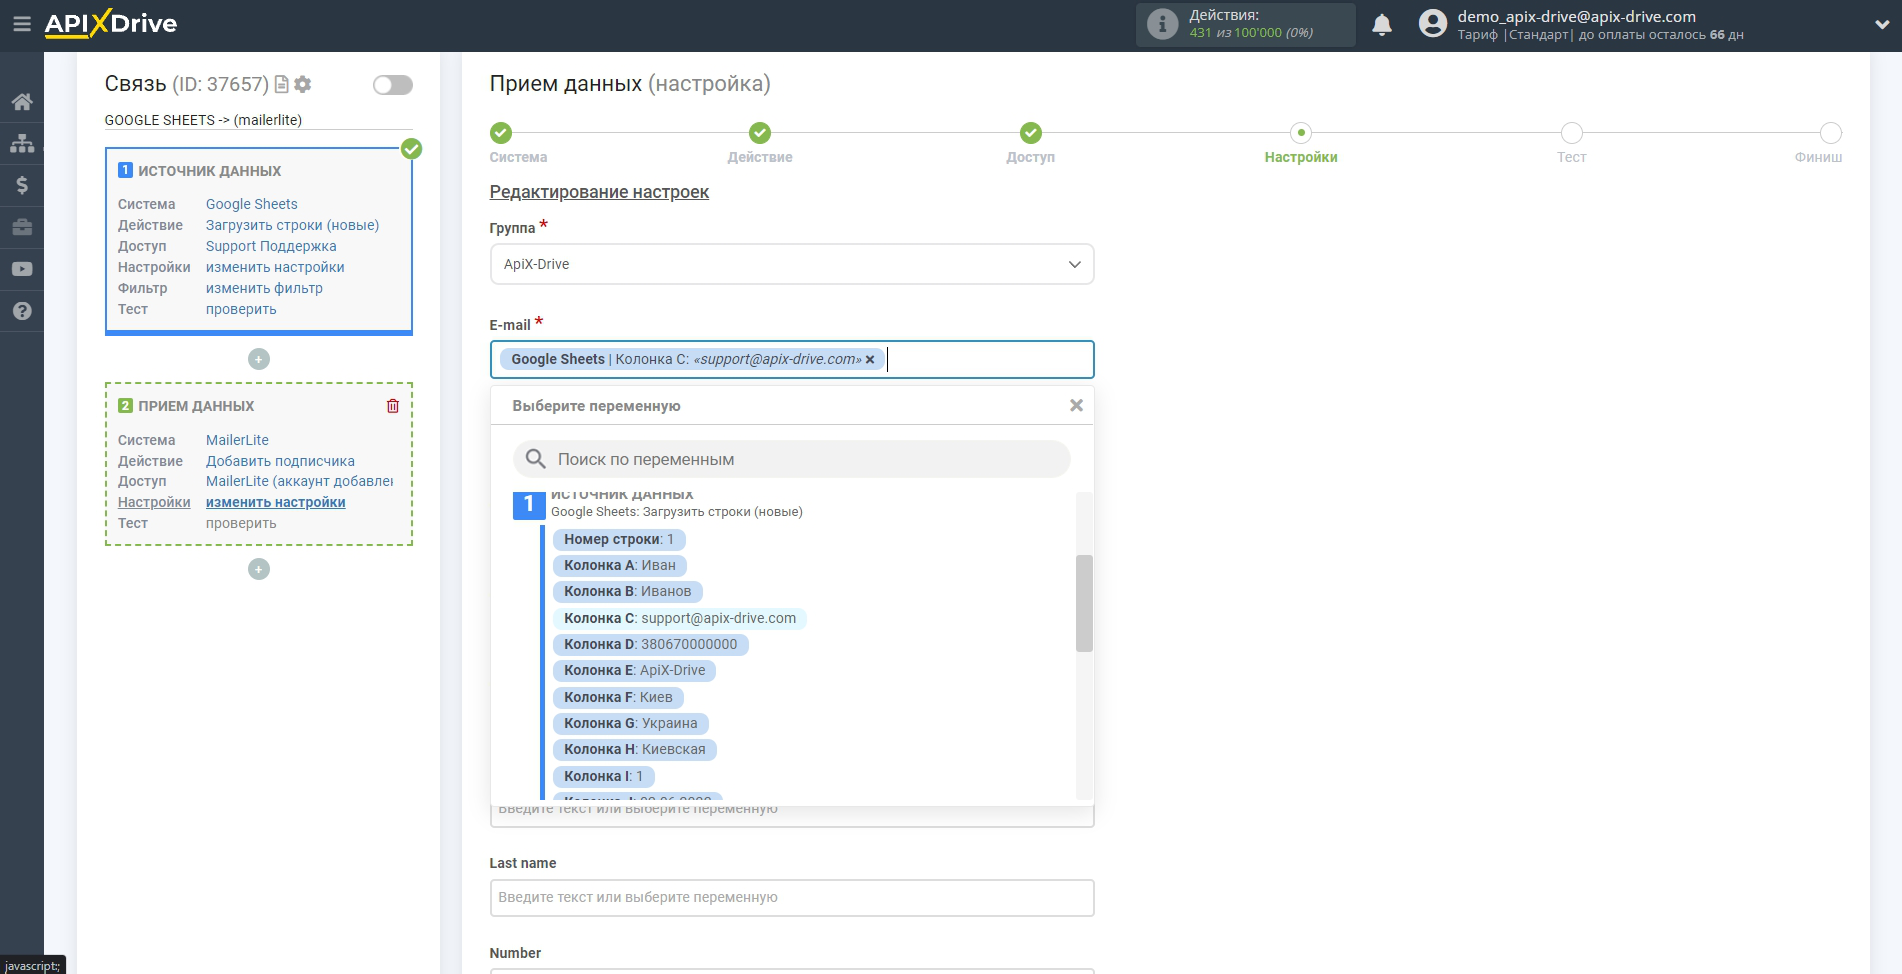Open the MailerLite system link
This screenshot has width=1902, height=974.
pyautogui.click(x=237, y=440)
